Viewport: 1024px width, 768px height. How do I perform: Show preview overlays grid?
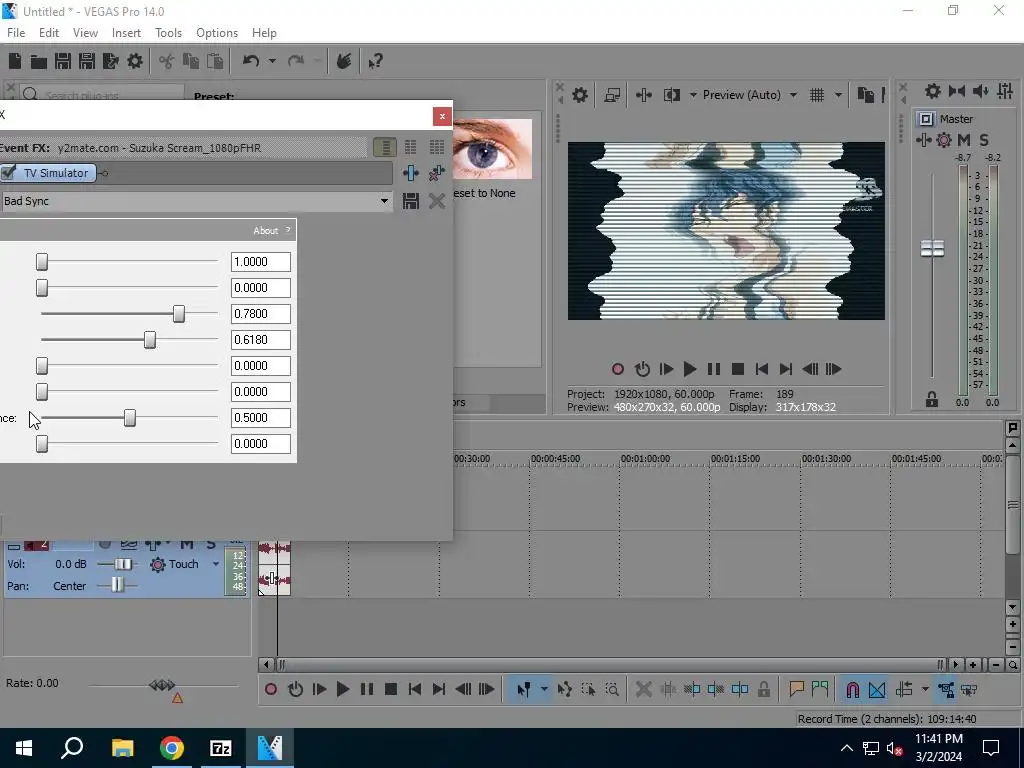pos(817,95)
